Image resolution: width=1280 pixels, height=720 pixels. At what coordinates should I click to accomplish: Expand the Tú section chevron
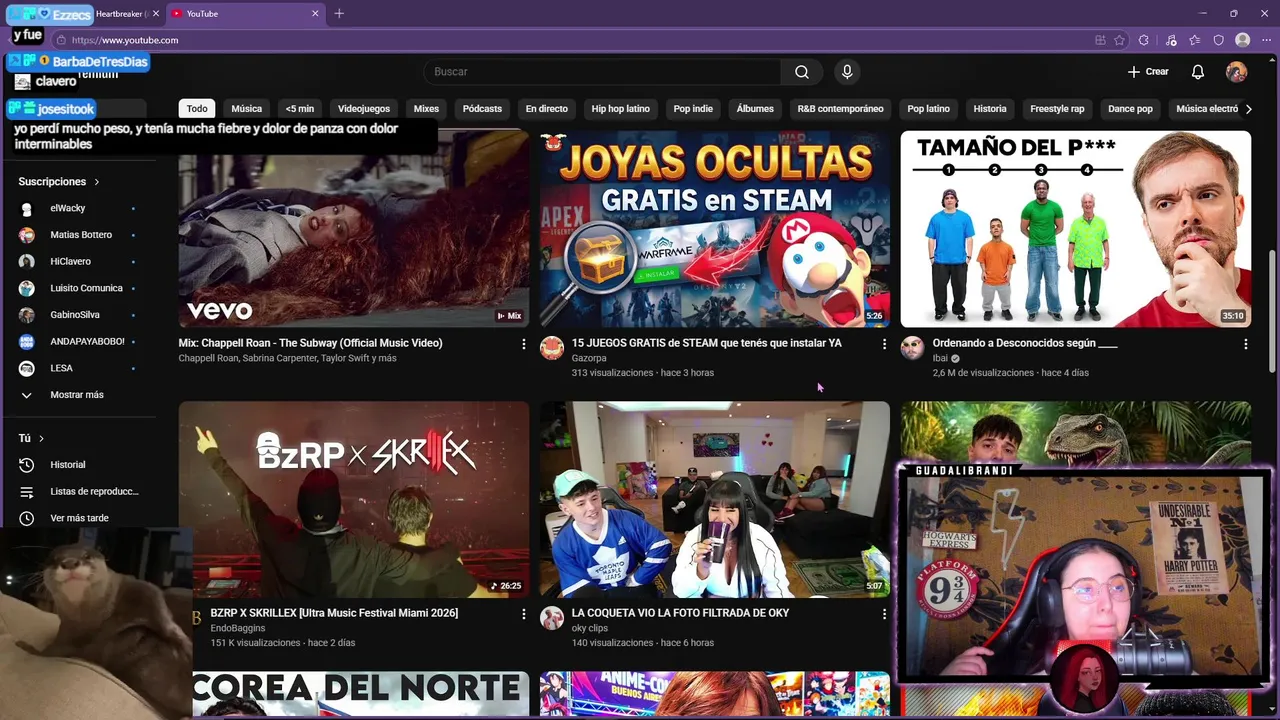[41, 439]
